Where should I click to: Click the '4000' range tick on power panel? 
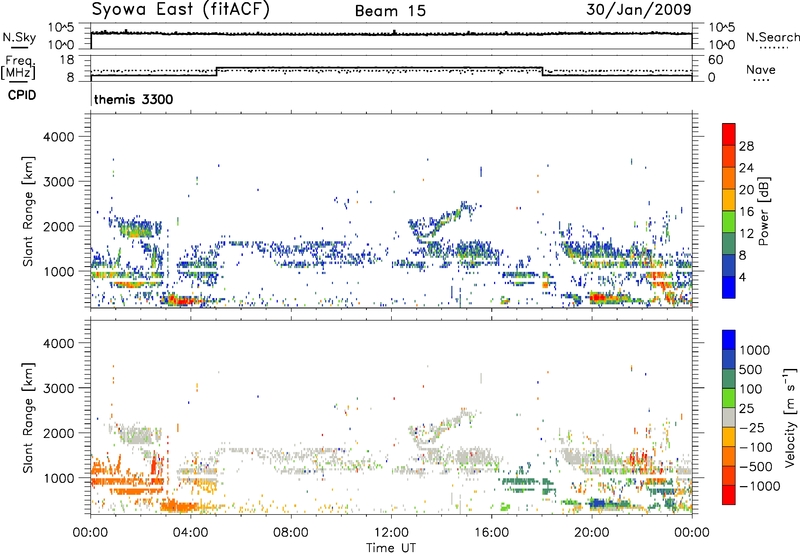pos(58,137)
